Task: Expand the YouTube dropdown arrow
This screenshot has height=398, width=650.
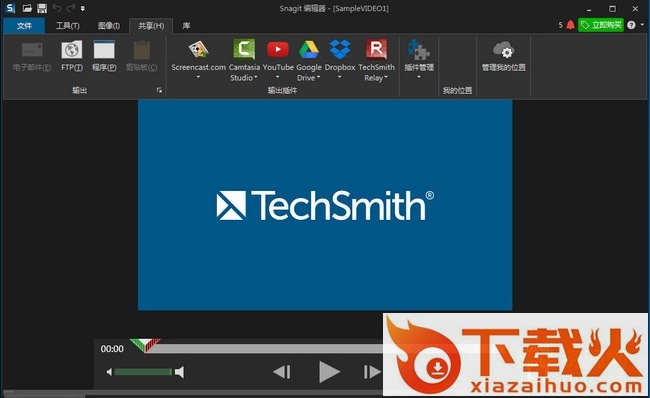Action: pyautogui.click(x=277, y=77)
